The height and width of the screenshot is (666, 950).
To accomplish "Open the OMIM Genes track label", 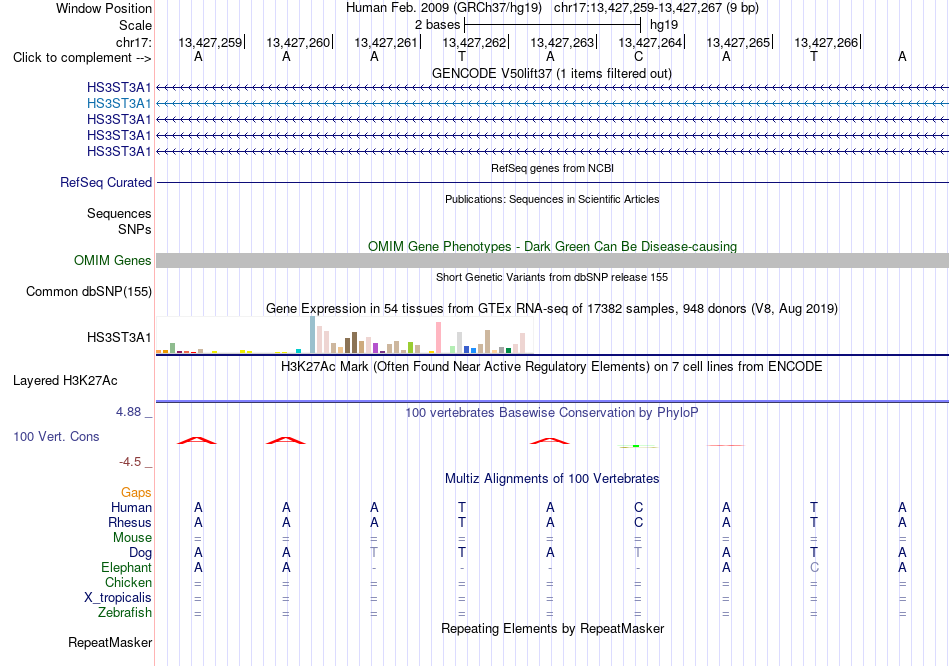I will [112, 261].
